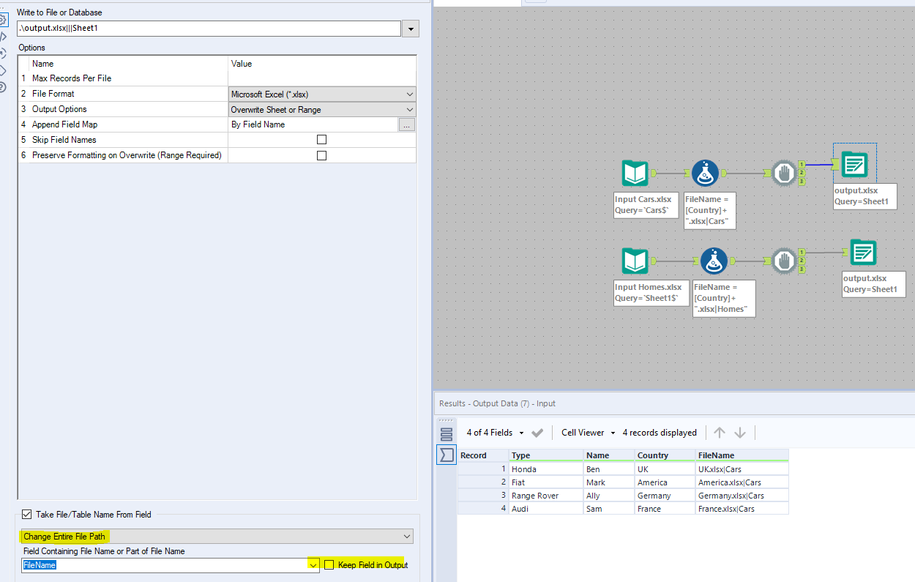Enable Keep Field in Output checkbox
Viewport: 915px width, 582px height.
click(x=329, y=564)
